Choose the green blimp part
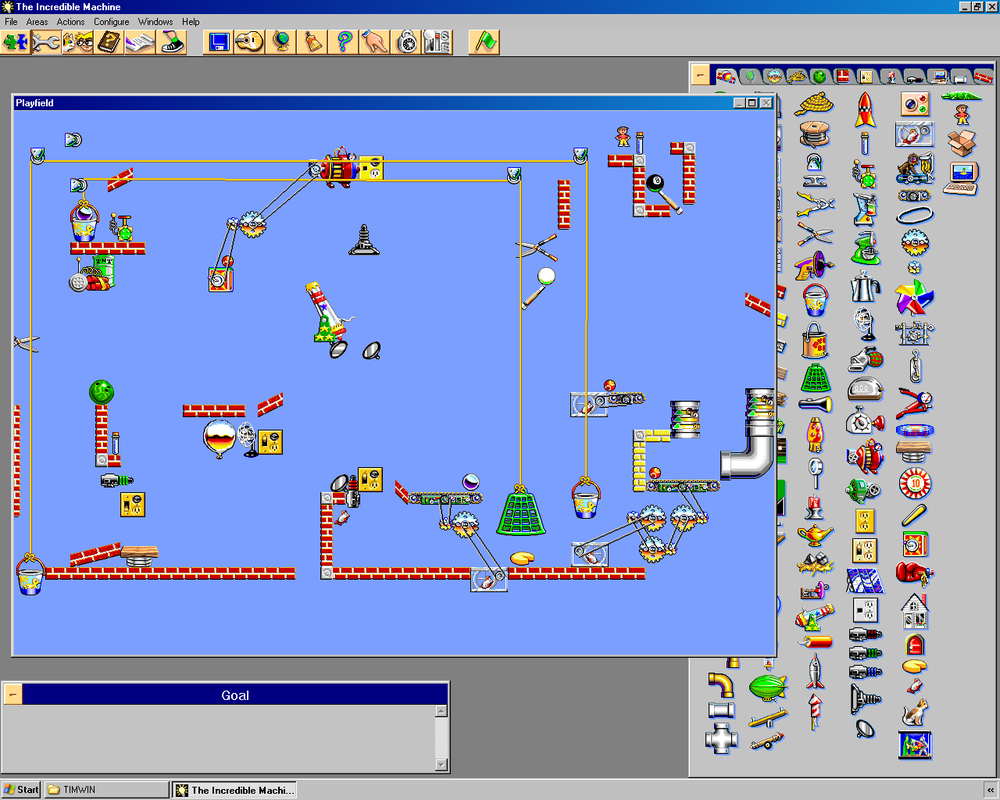Screen dimensions: 1000x800 click(x=767, y=686)
